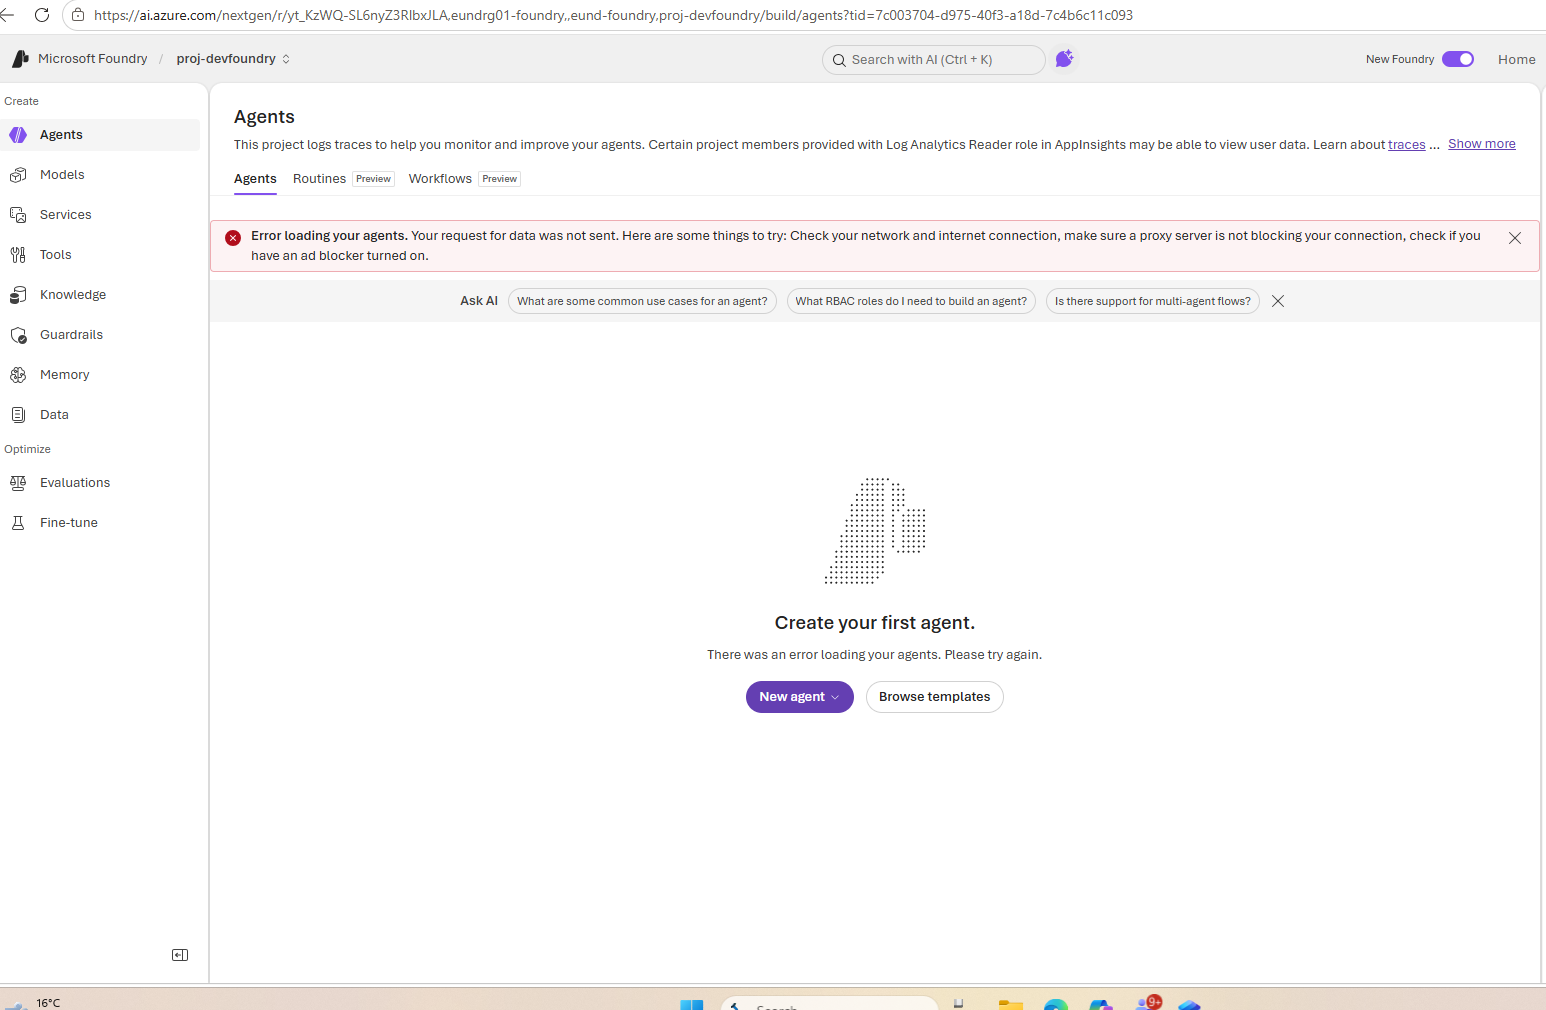Click the 'Ask AI' label

(x=479, y=301)
